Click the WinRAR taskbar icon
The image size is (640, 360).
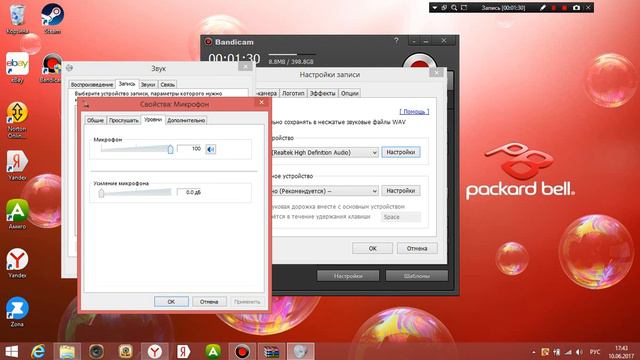pos(271,352)
